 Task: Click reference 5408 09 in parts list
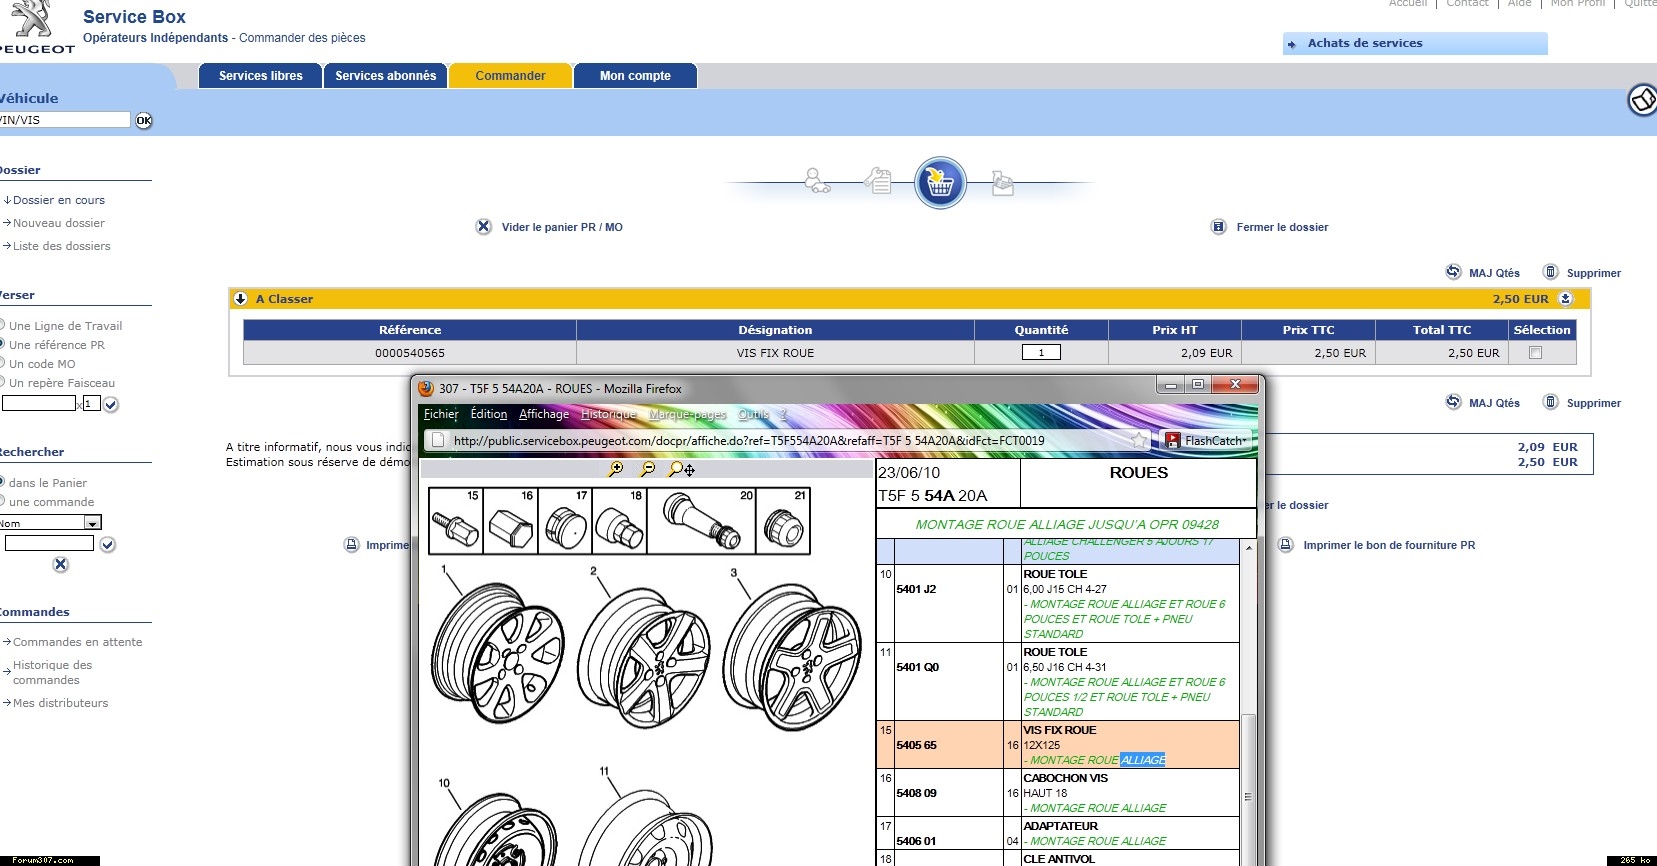(x=916, y=793)
